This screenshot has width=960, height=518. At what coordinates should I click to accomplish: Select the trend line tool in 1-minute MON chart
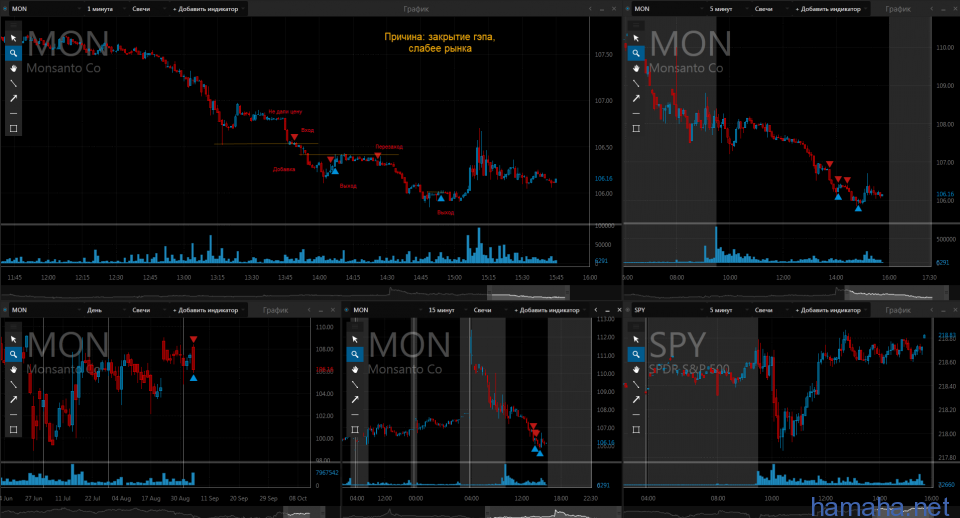13,83
